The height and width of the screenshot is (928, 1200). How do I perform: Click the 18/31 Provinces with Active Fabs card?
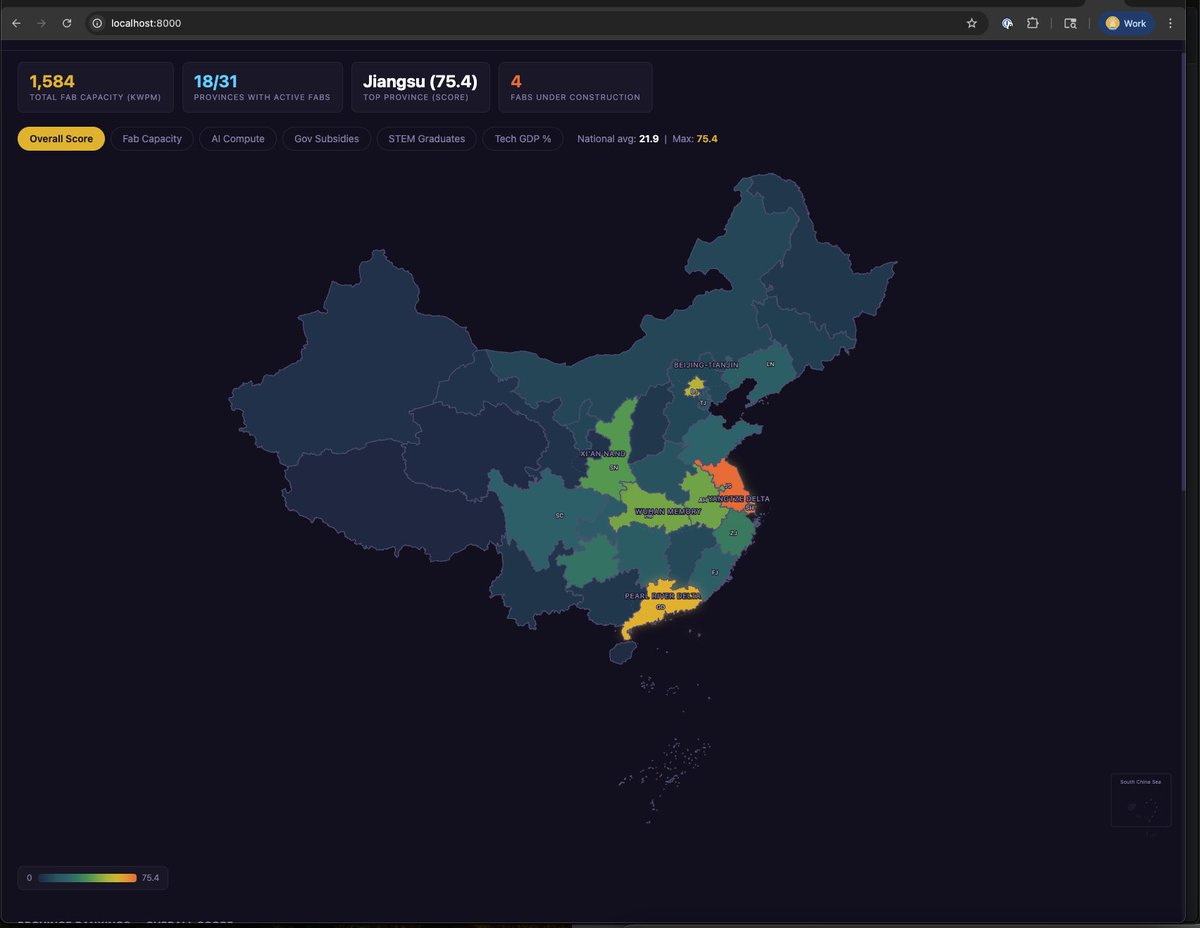click(x=262, y=87)
